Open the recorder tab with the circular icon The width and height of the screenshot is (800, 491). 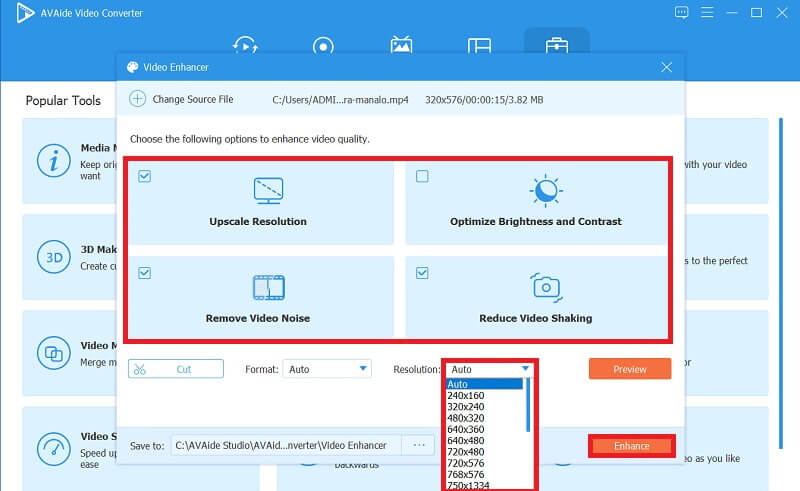[323, 46]
